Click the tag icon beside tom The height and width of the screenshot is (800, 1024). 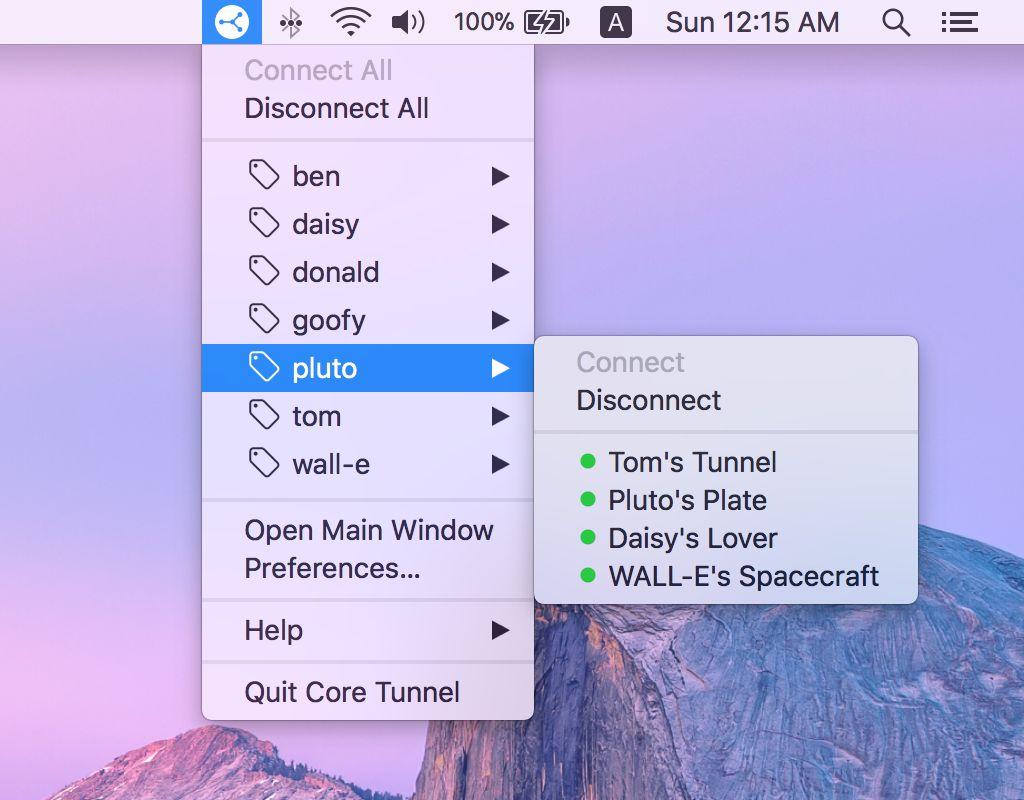tap(264, 415)
